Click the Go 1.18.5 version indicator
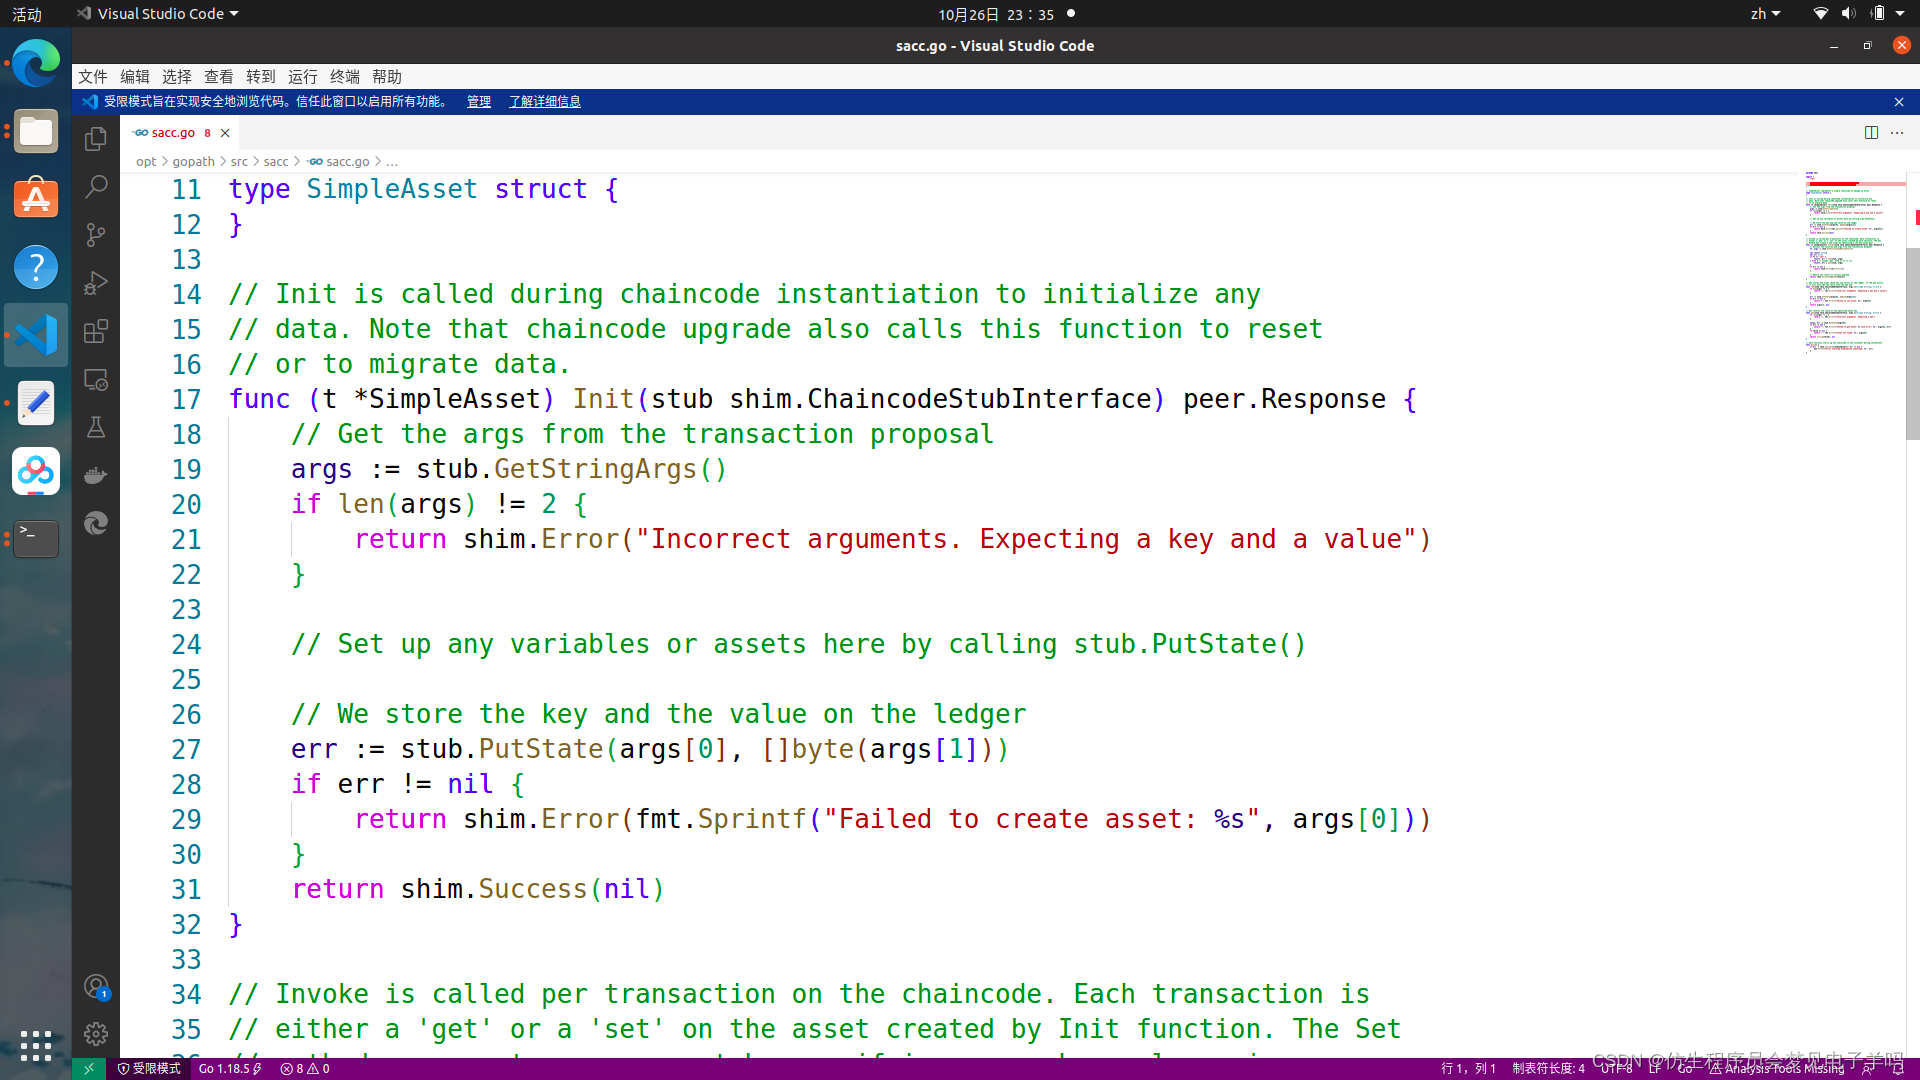The image size is (1920, 1080). (230, 1068)
